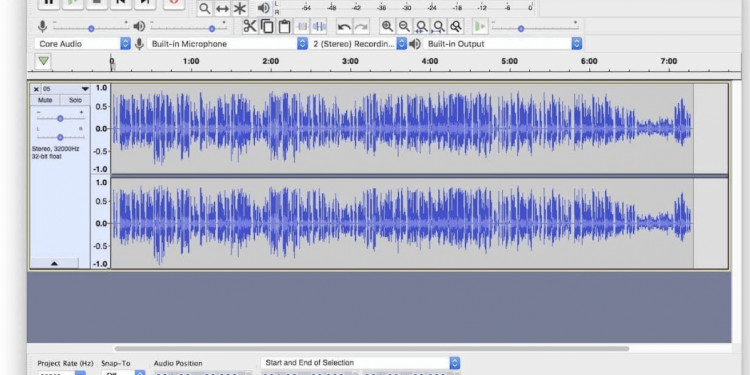Click the Zoom Out icon
The height and width of the screenshot is (375, 750).
tap(404, 26)
